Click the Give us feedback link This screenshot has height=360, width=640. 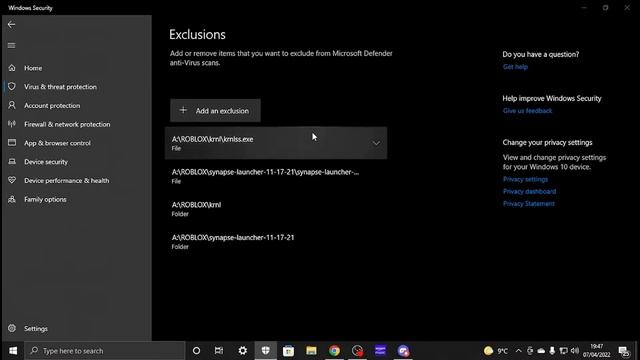pos(527,111)
